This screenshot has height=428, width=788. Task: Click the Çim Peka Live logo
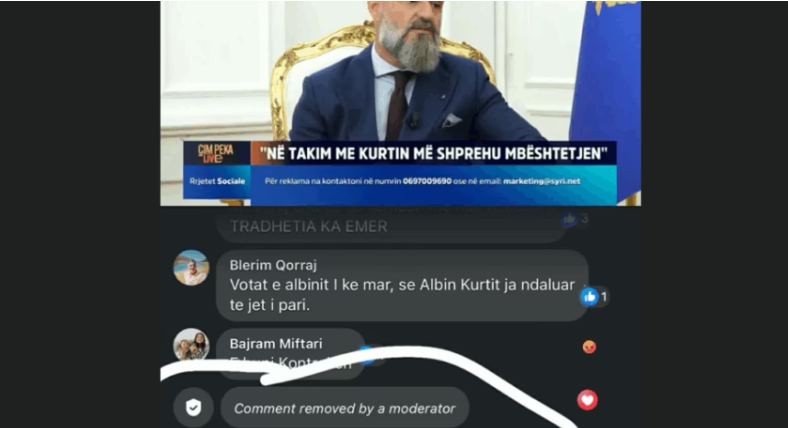tap(216, 154)
